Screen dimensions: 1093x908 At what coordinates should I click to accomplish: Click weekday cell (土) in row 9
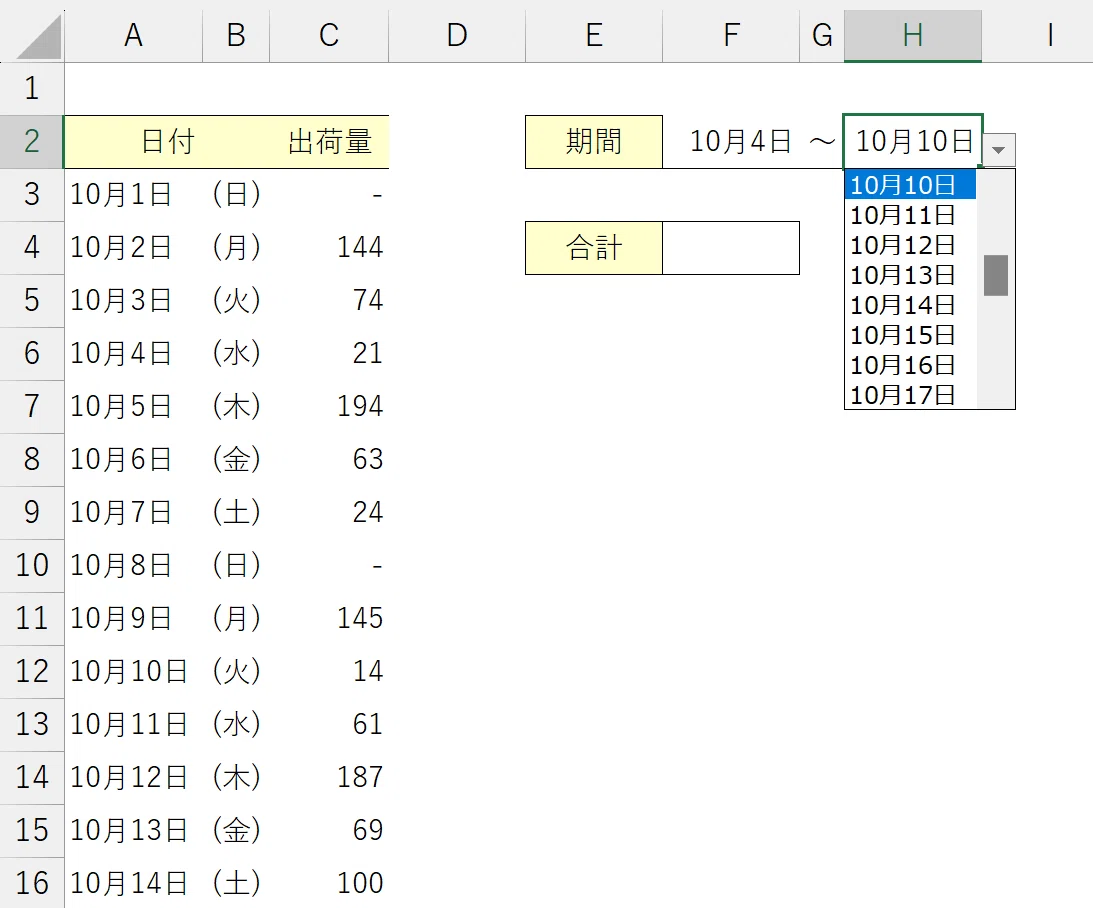point(236,512)
